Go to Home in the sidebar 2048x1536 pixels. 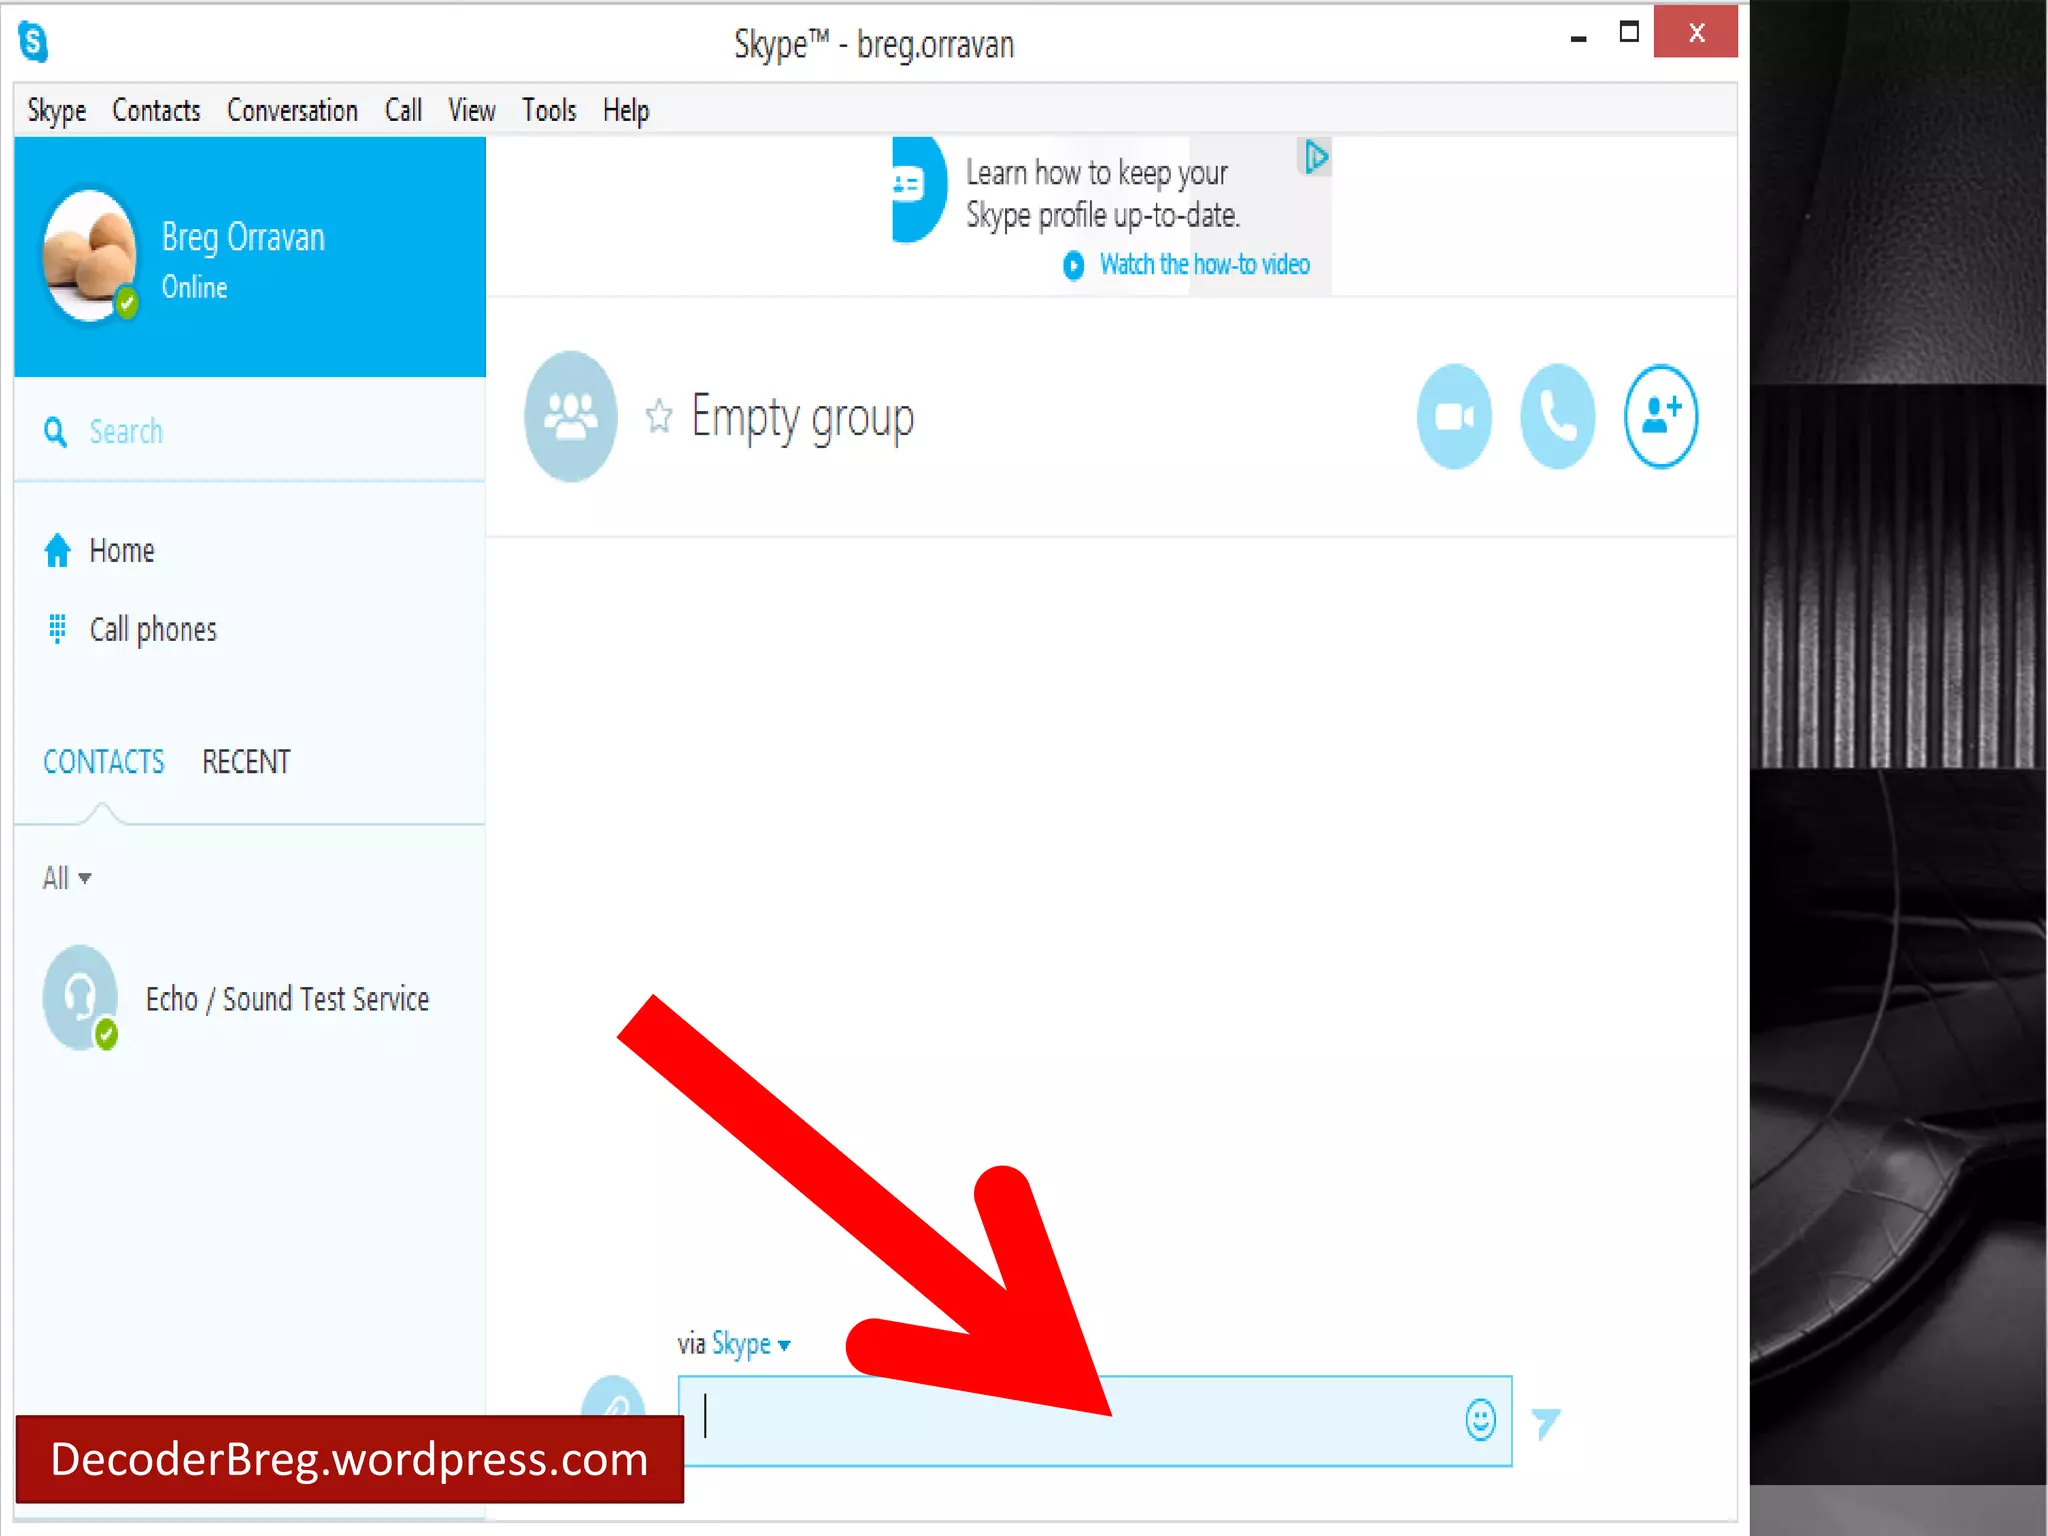click(121, 550)
